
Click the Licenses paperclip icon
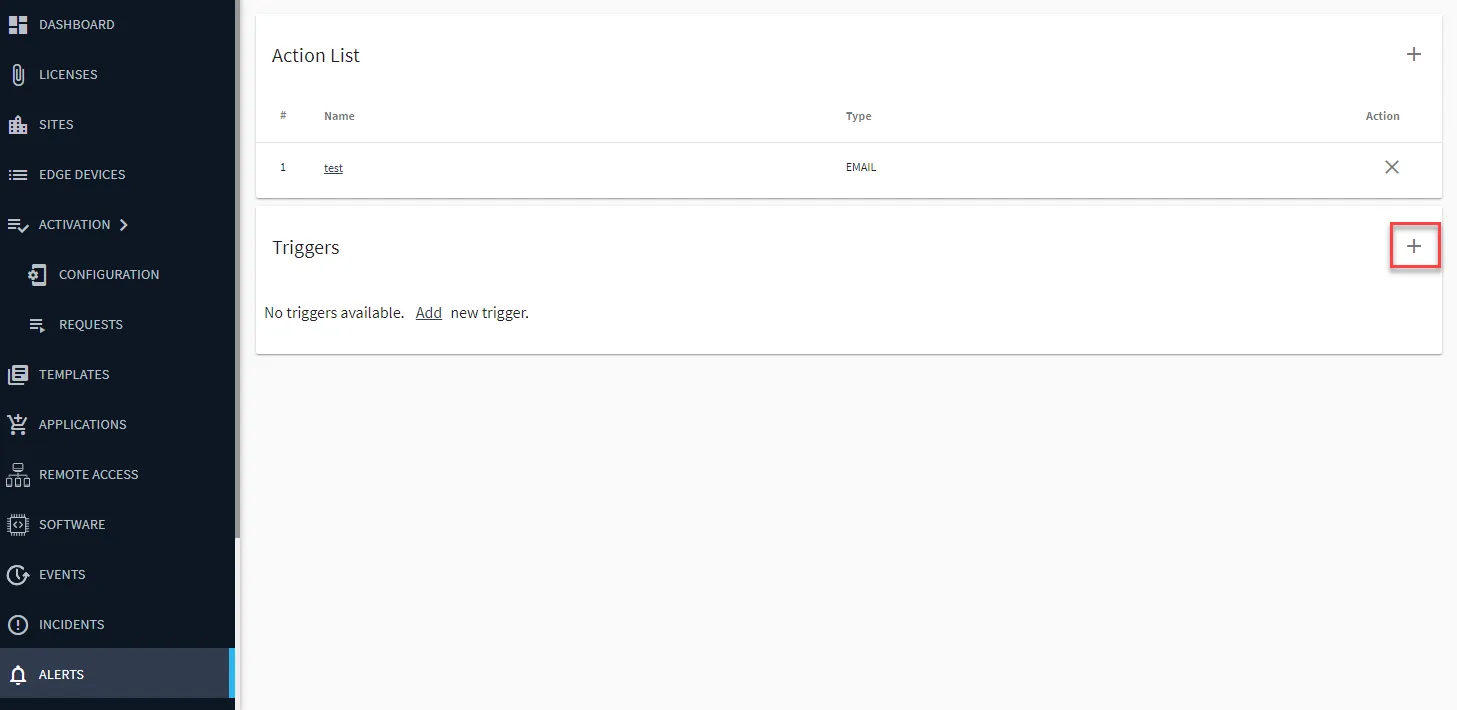click(18, 74)
